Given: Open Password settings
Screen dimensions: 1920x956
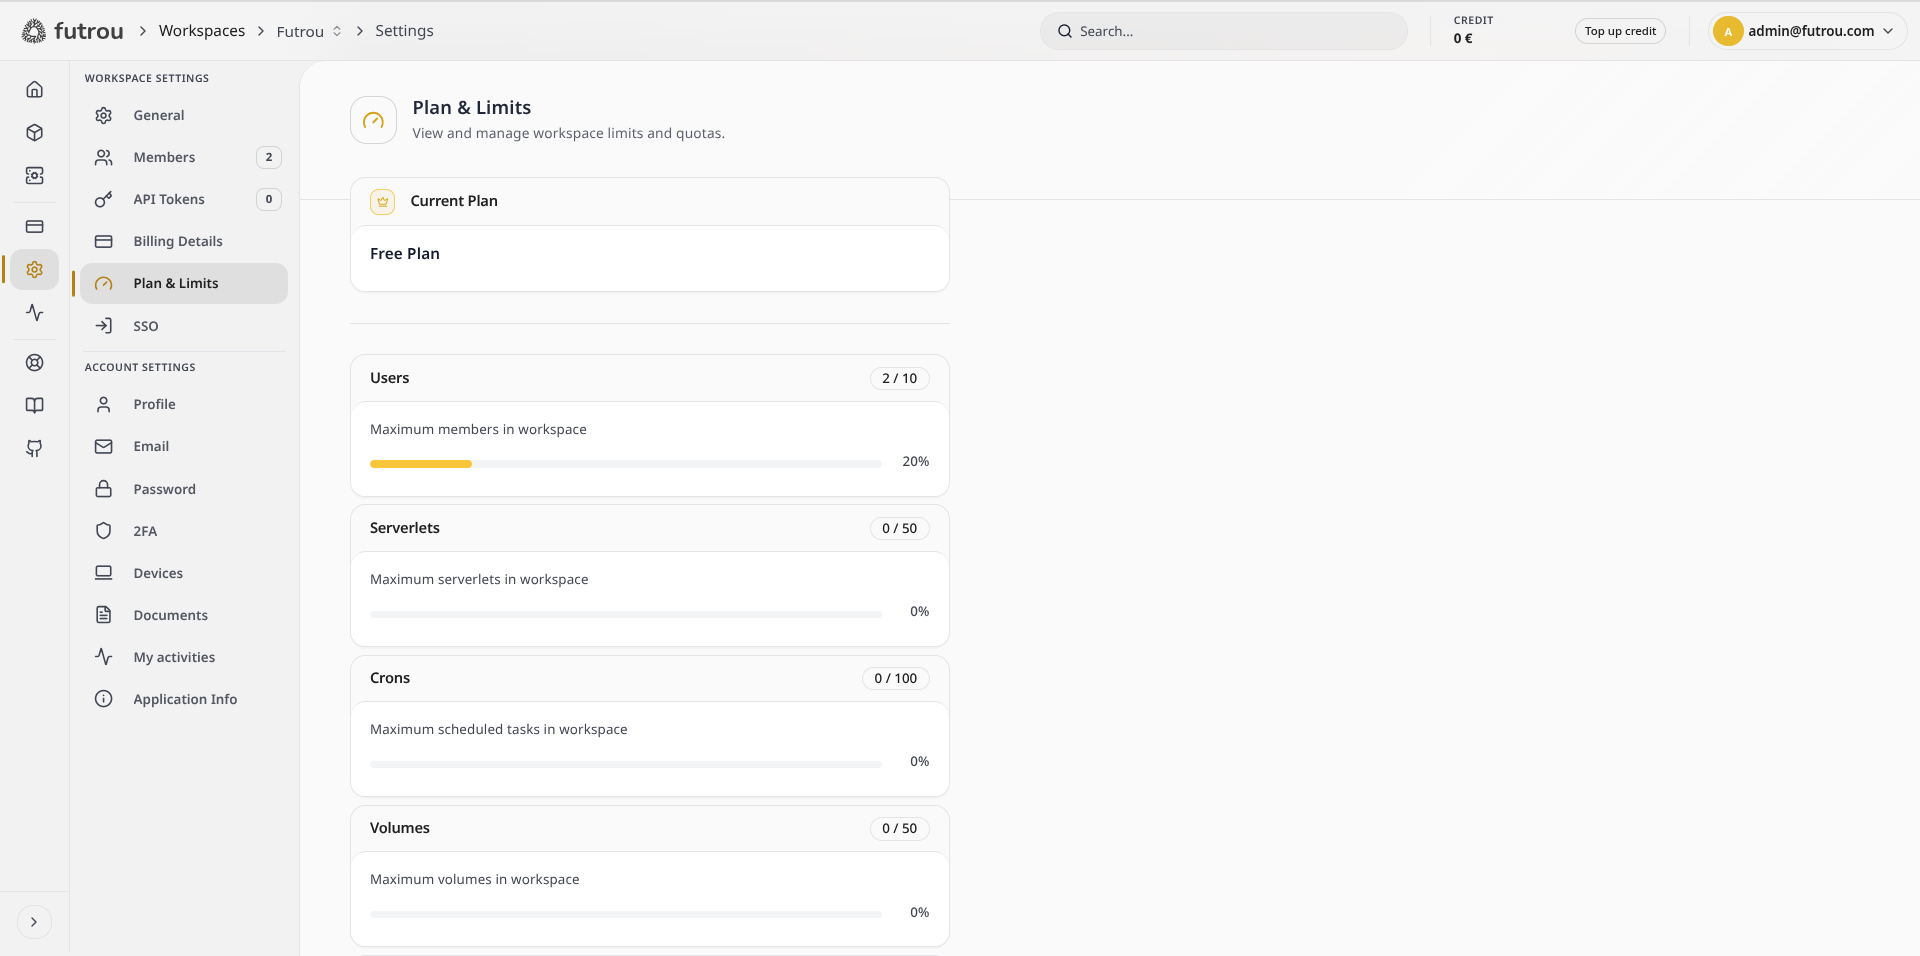Looking at the screenshot, I should point(184,489).
